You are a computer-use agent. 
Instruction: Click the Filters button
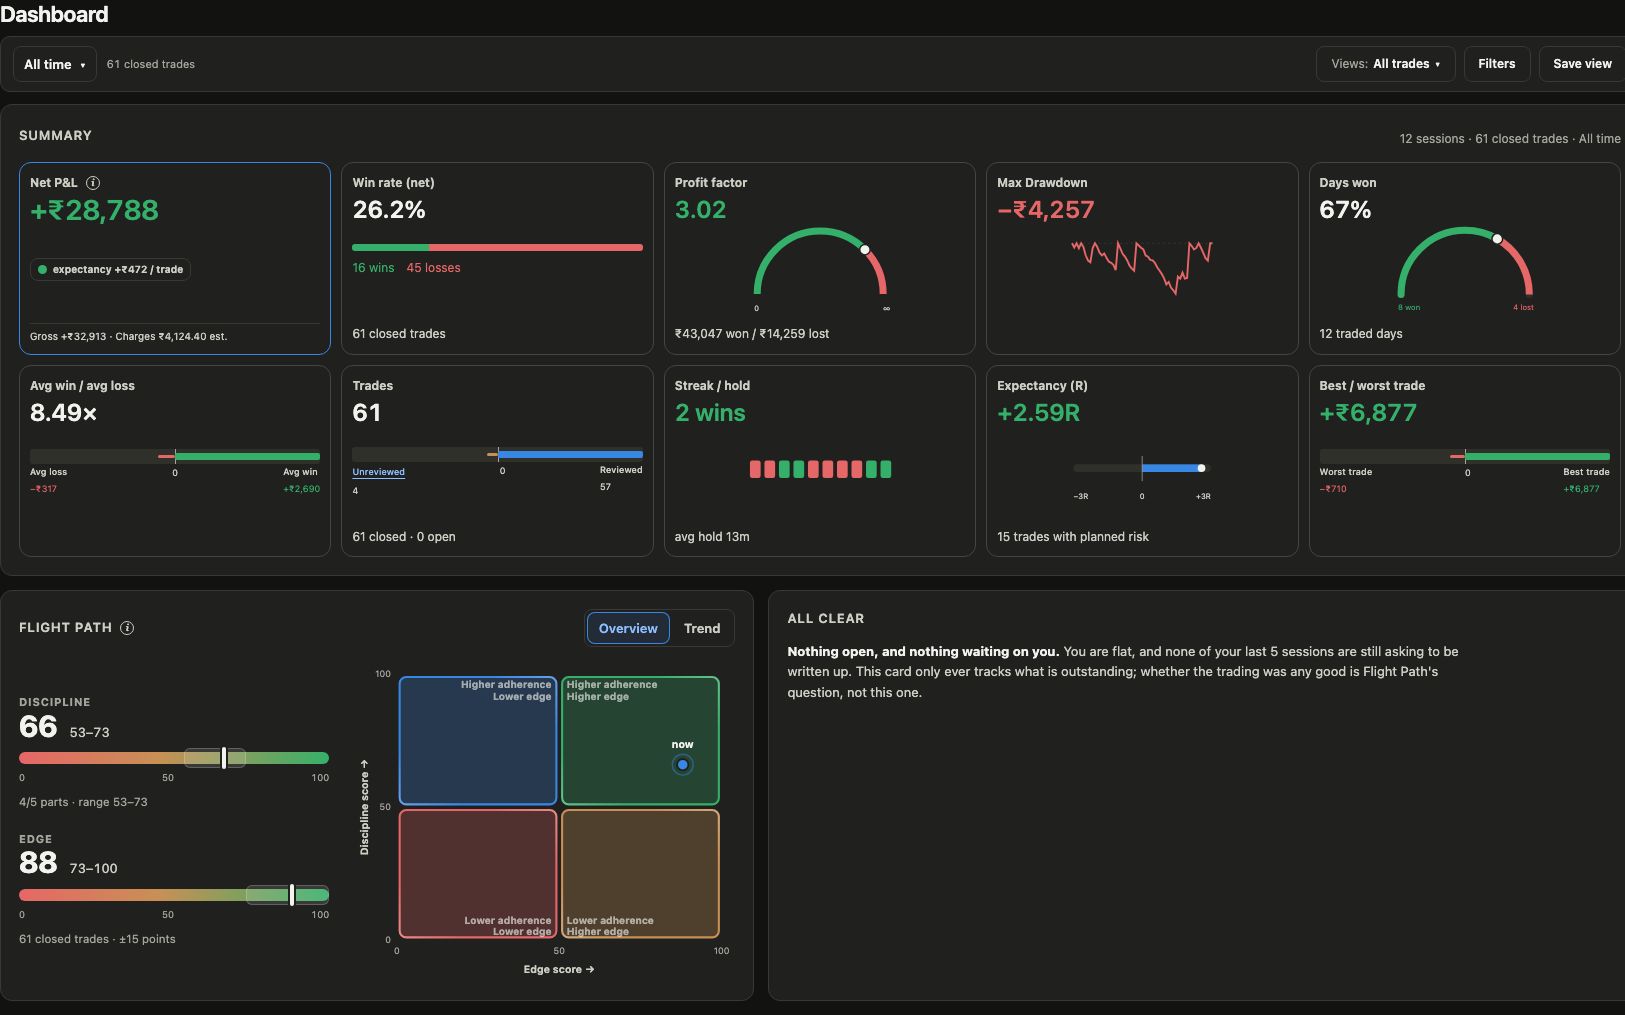[1496, 64]
